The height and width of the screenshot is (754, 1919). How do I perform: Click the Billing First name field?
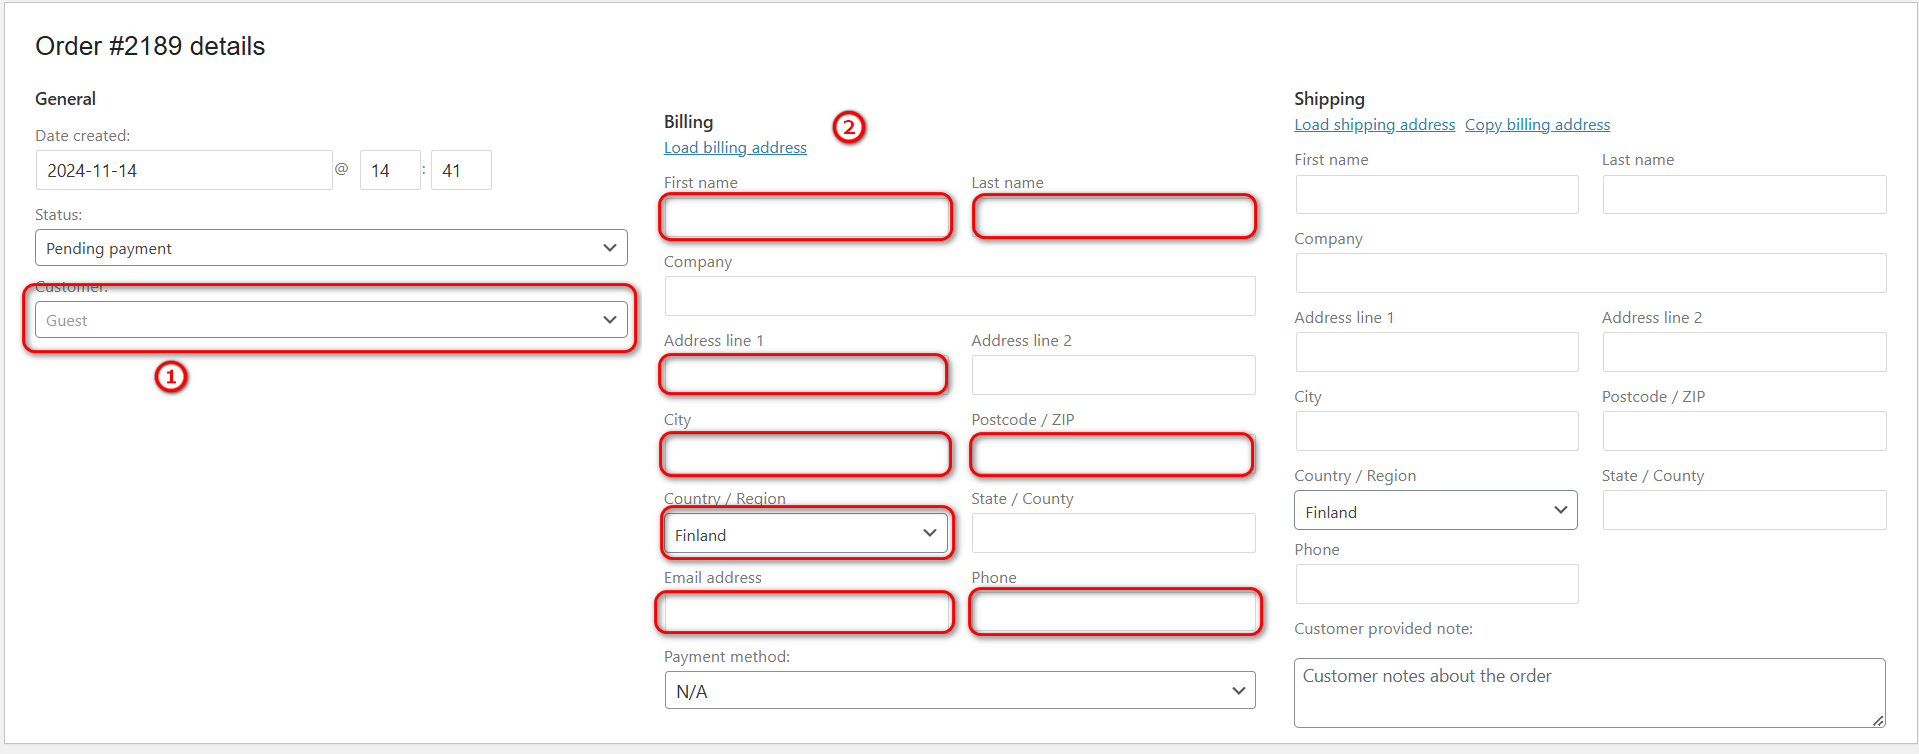tap(806, 217)
